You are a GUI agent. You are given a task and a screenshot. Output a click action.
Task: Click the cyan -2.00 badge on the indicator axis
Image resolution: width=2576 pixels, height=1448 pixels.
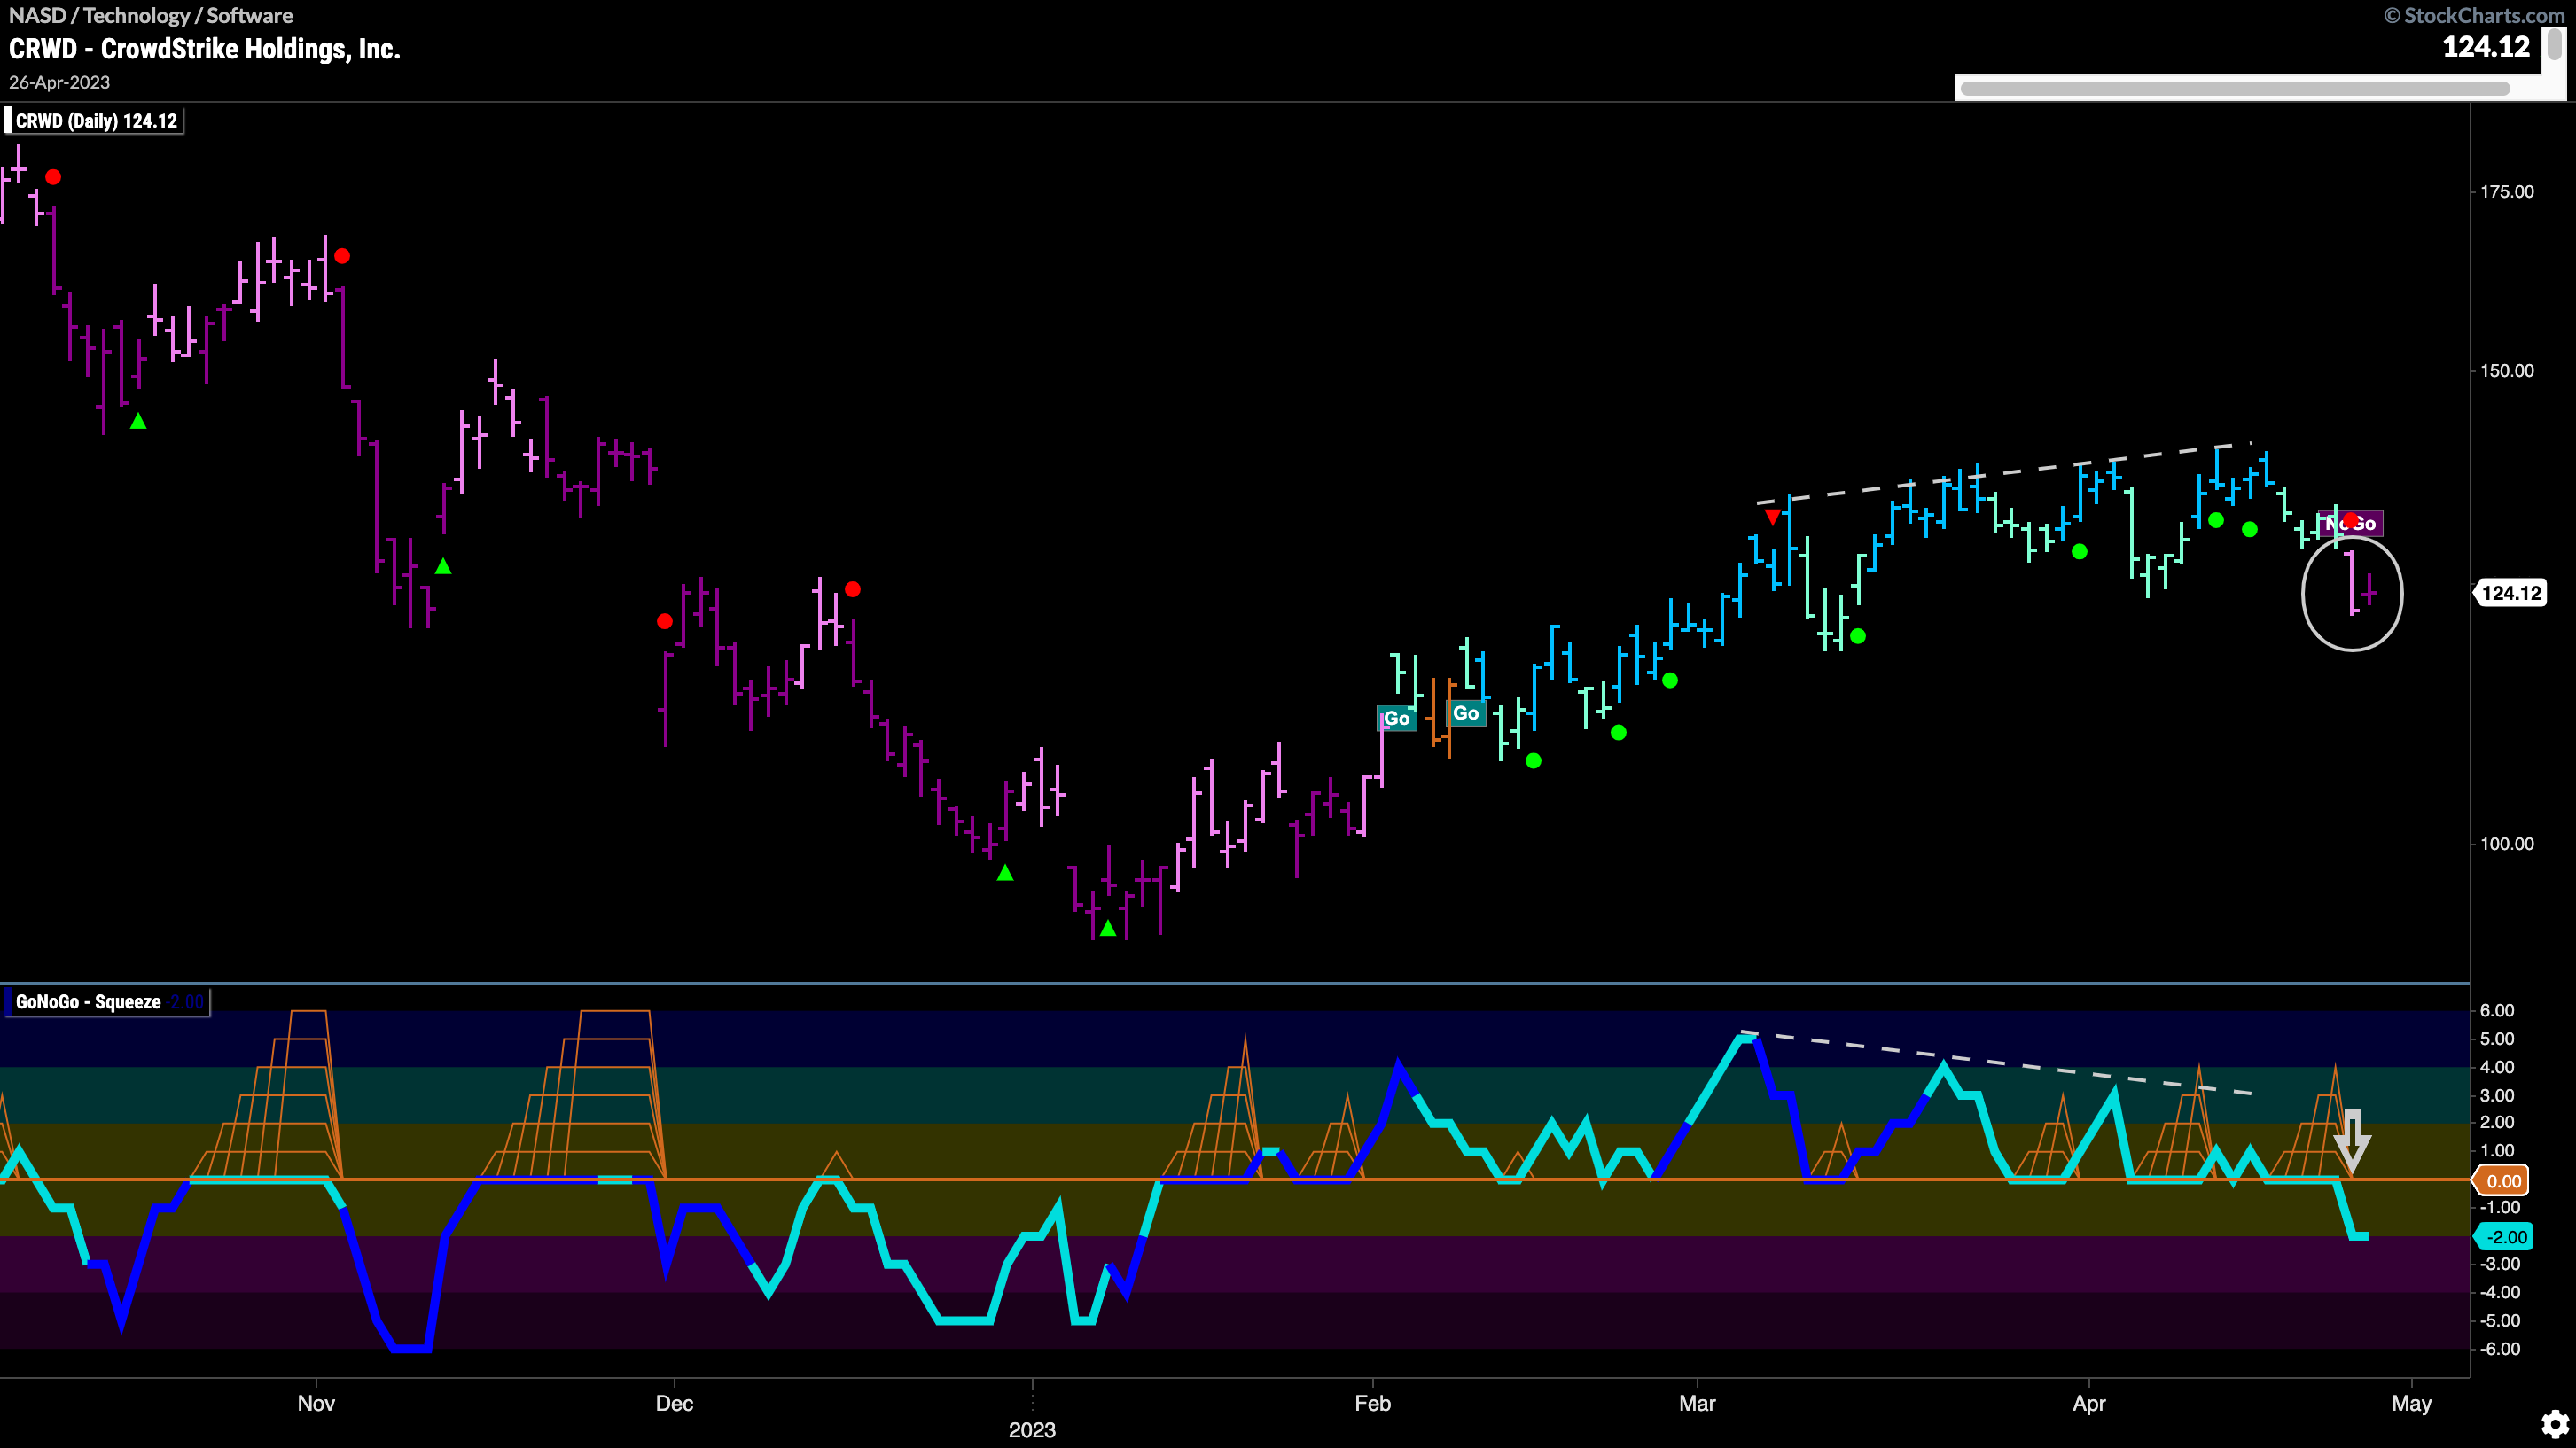coord(2504,1237)
